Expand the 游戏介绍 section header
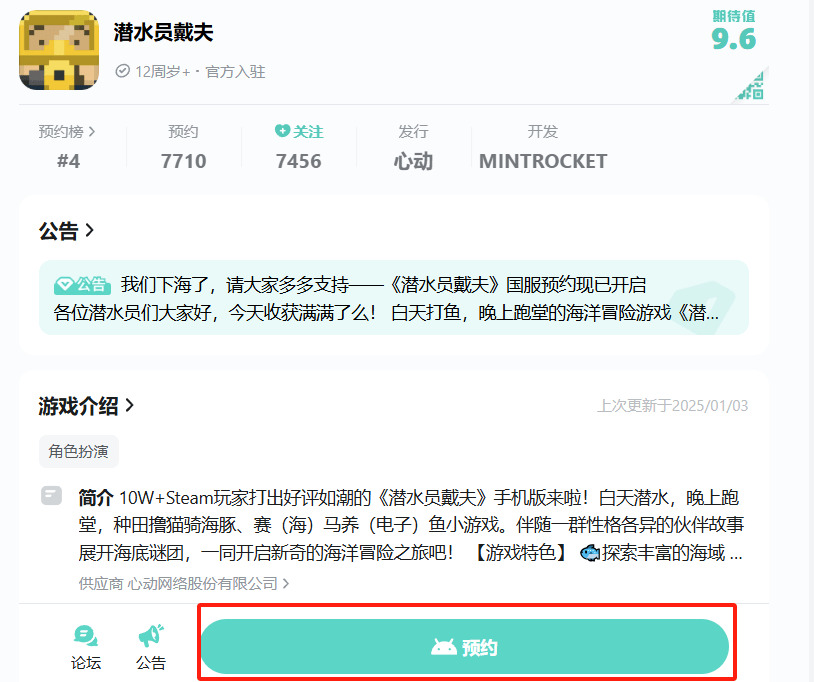814x682 pixels. tap(86, 406)
